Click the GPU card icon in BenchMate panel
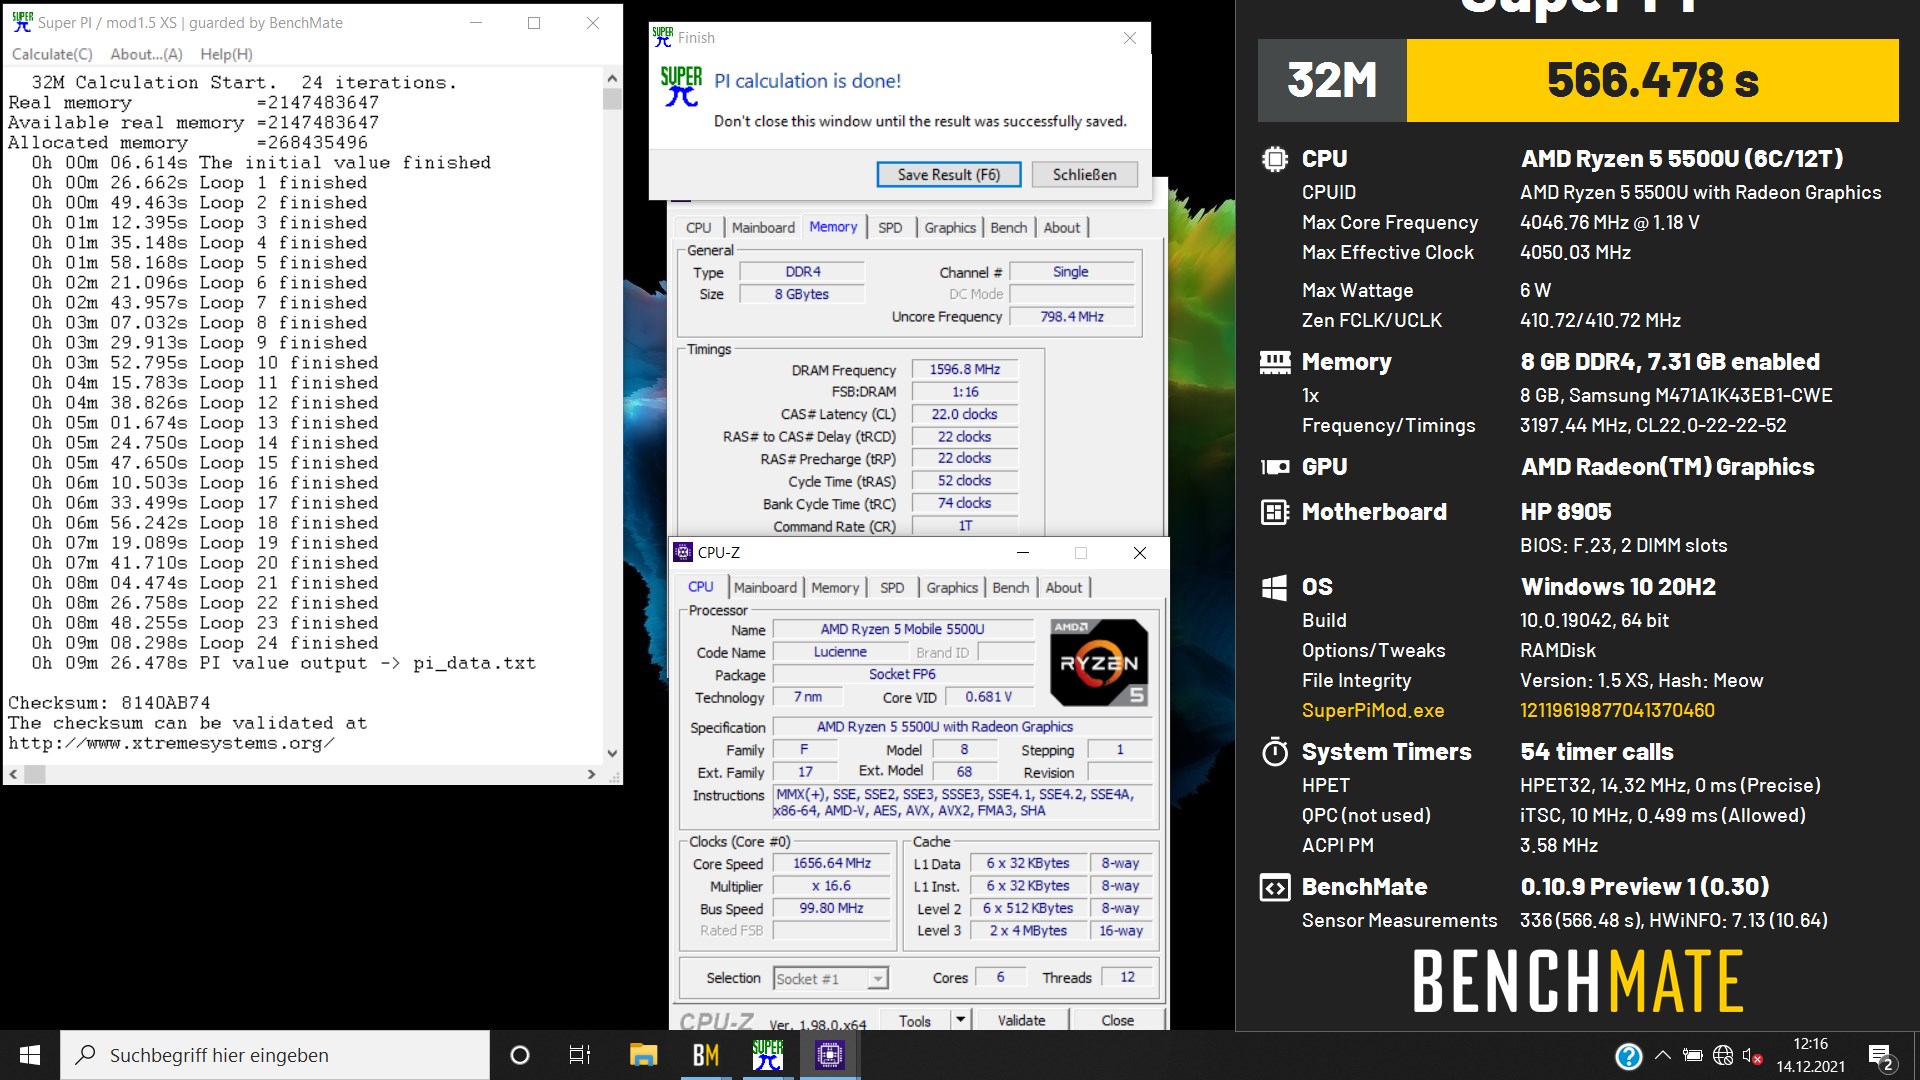The width and height of the screenshot is (1920, 1080). [1275, 467]
